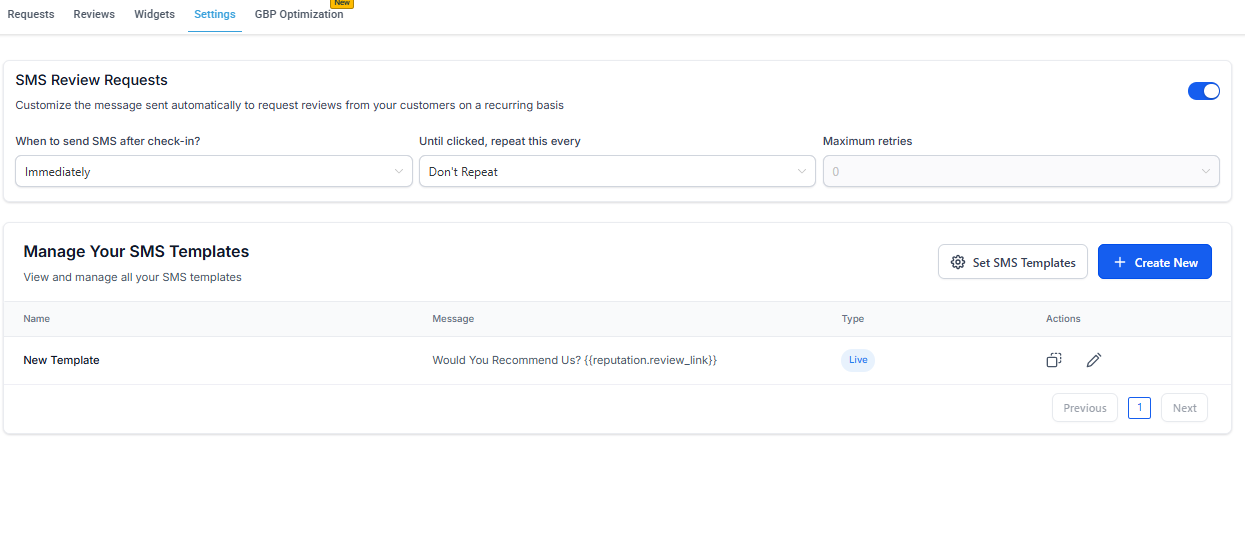The image size is (1245, 560).
Task: Select page 1 in pagination
Action: (x=1139, y=408)
